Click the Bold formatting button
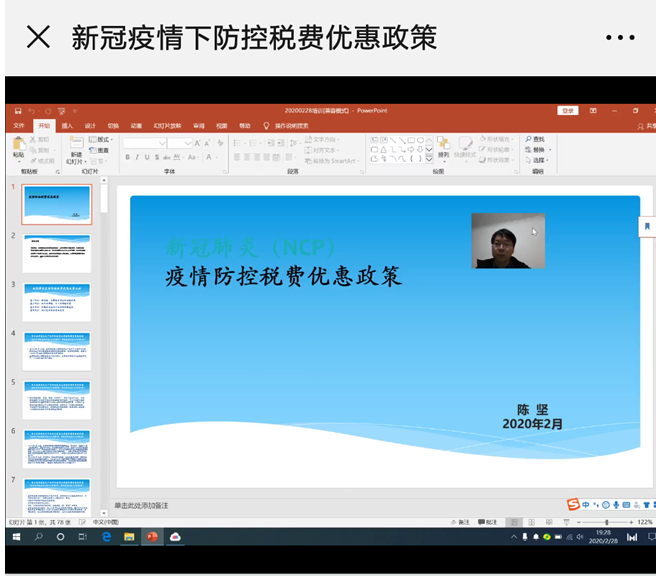 (x=128, y=157)
